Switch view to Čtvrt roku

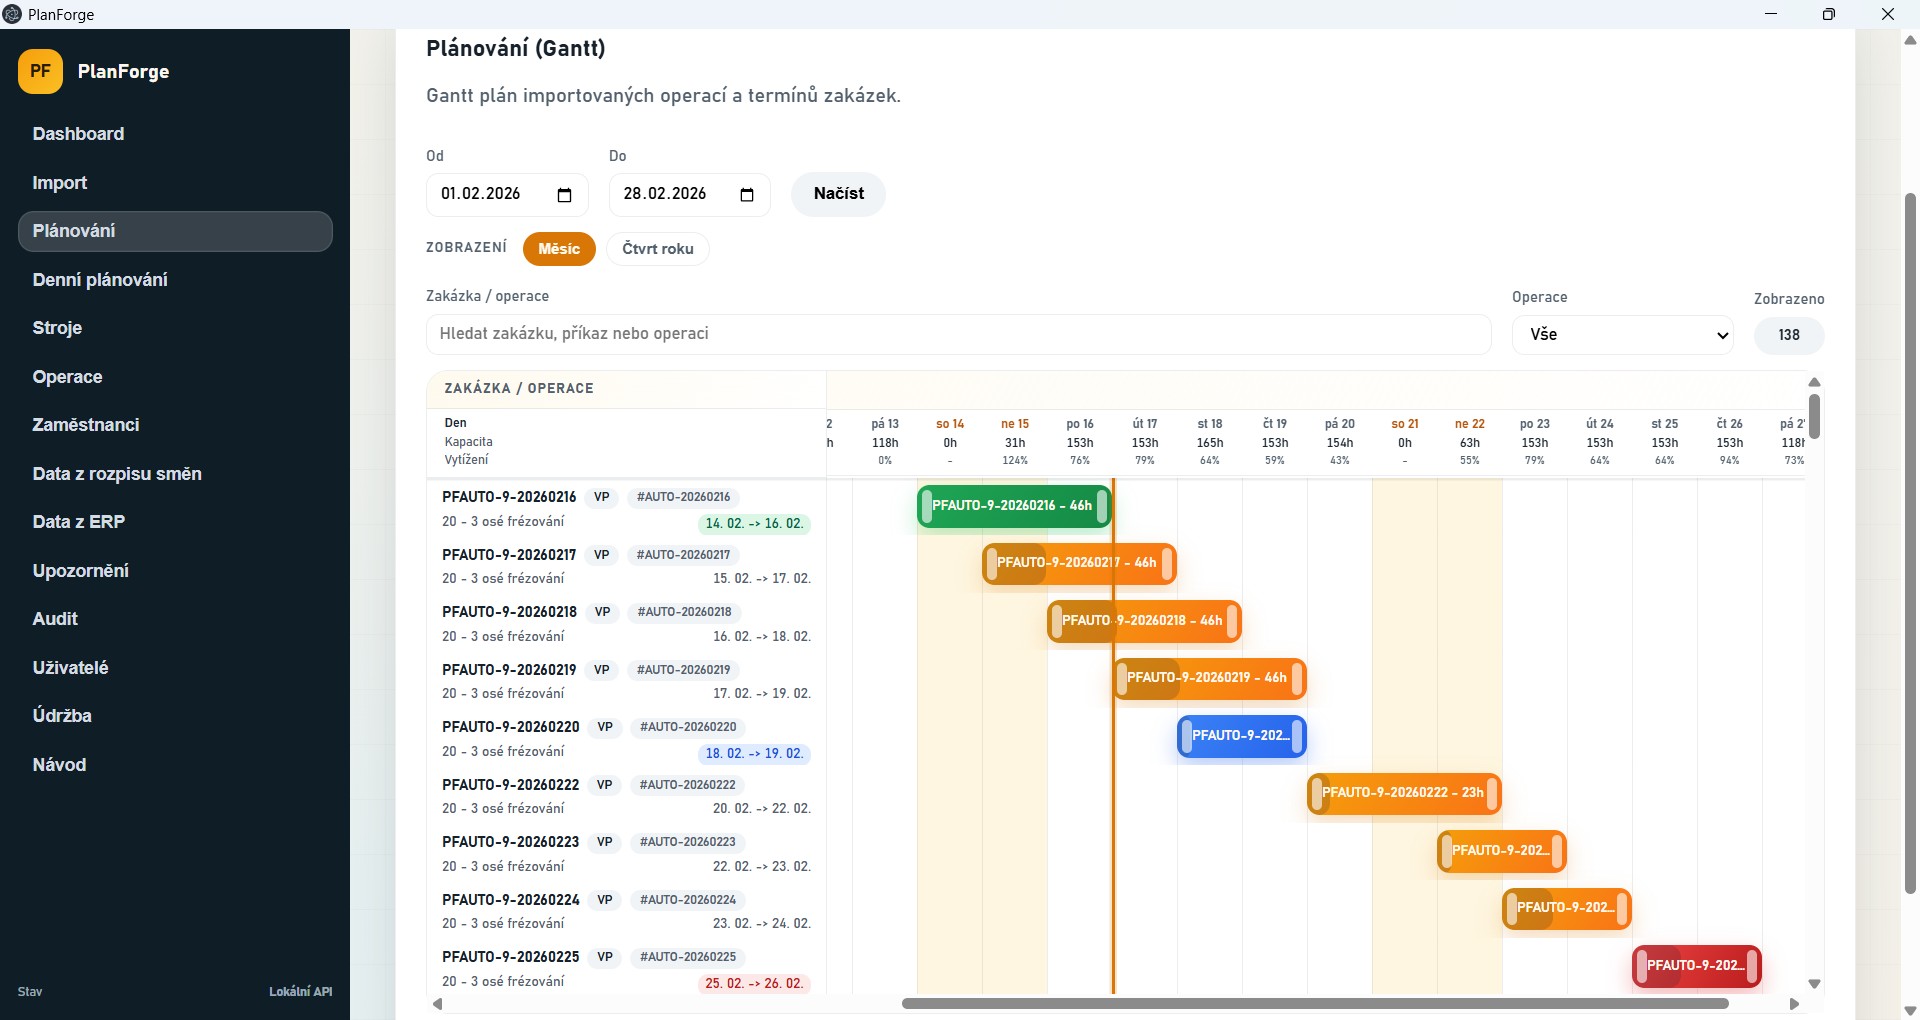(x=657, y=249)
